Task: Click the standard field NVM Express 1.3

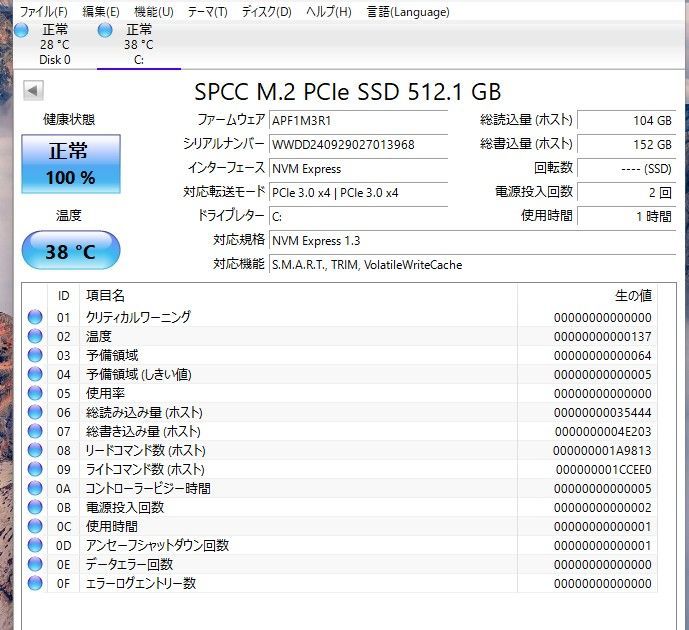Action: (x=472, y=241)
